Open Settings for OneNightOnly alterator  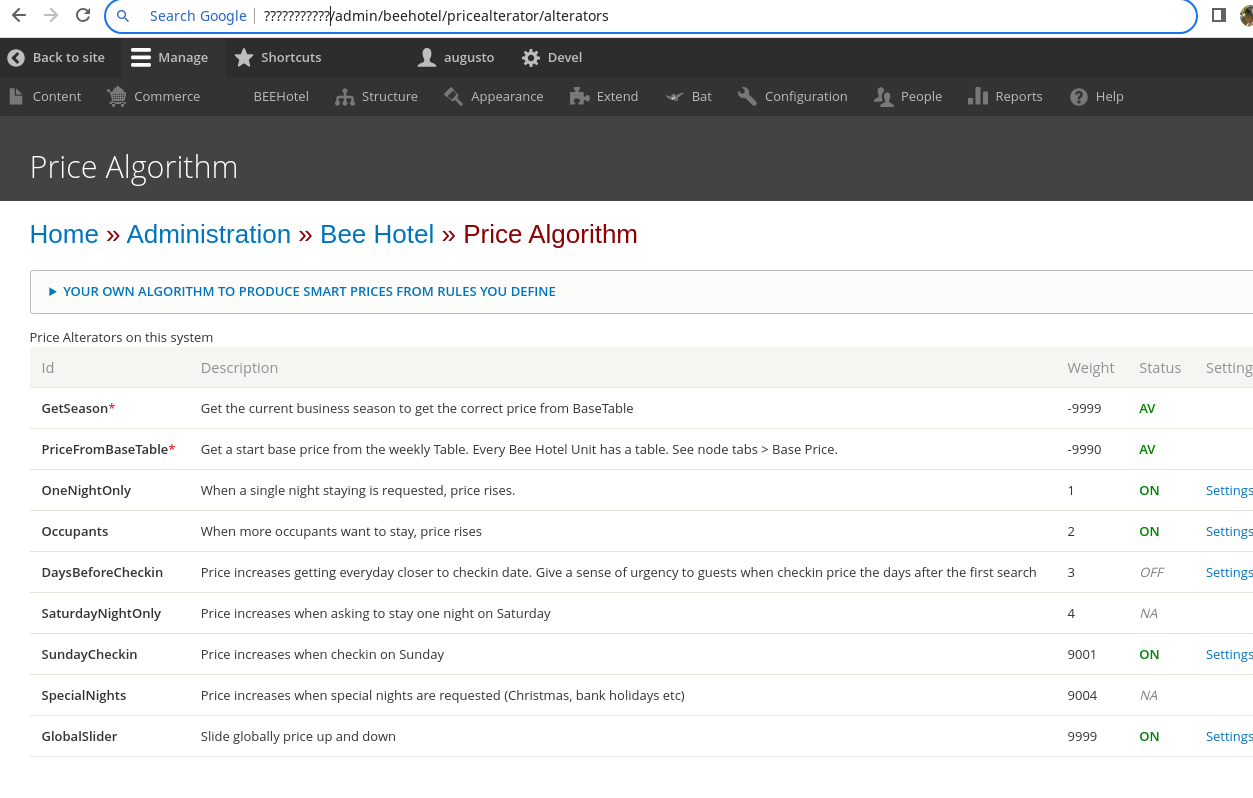[x=1229, y=490]
